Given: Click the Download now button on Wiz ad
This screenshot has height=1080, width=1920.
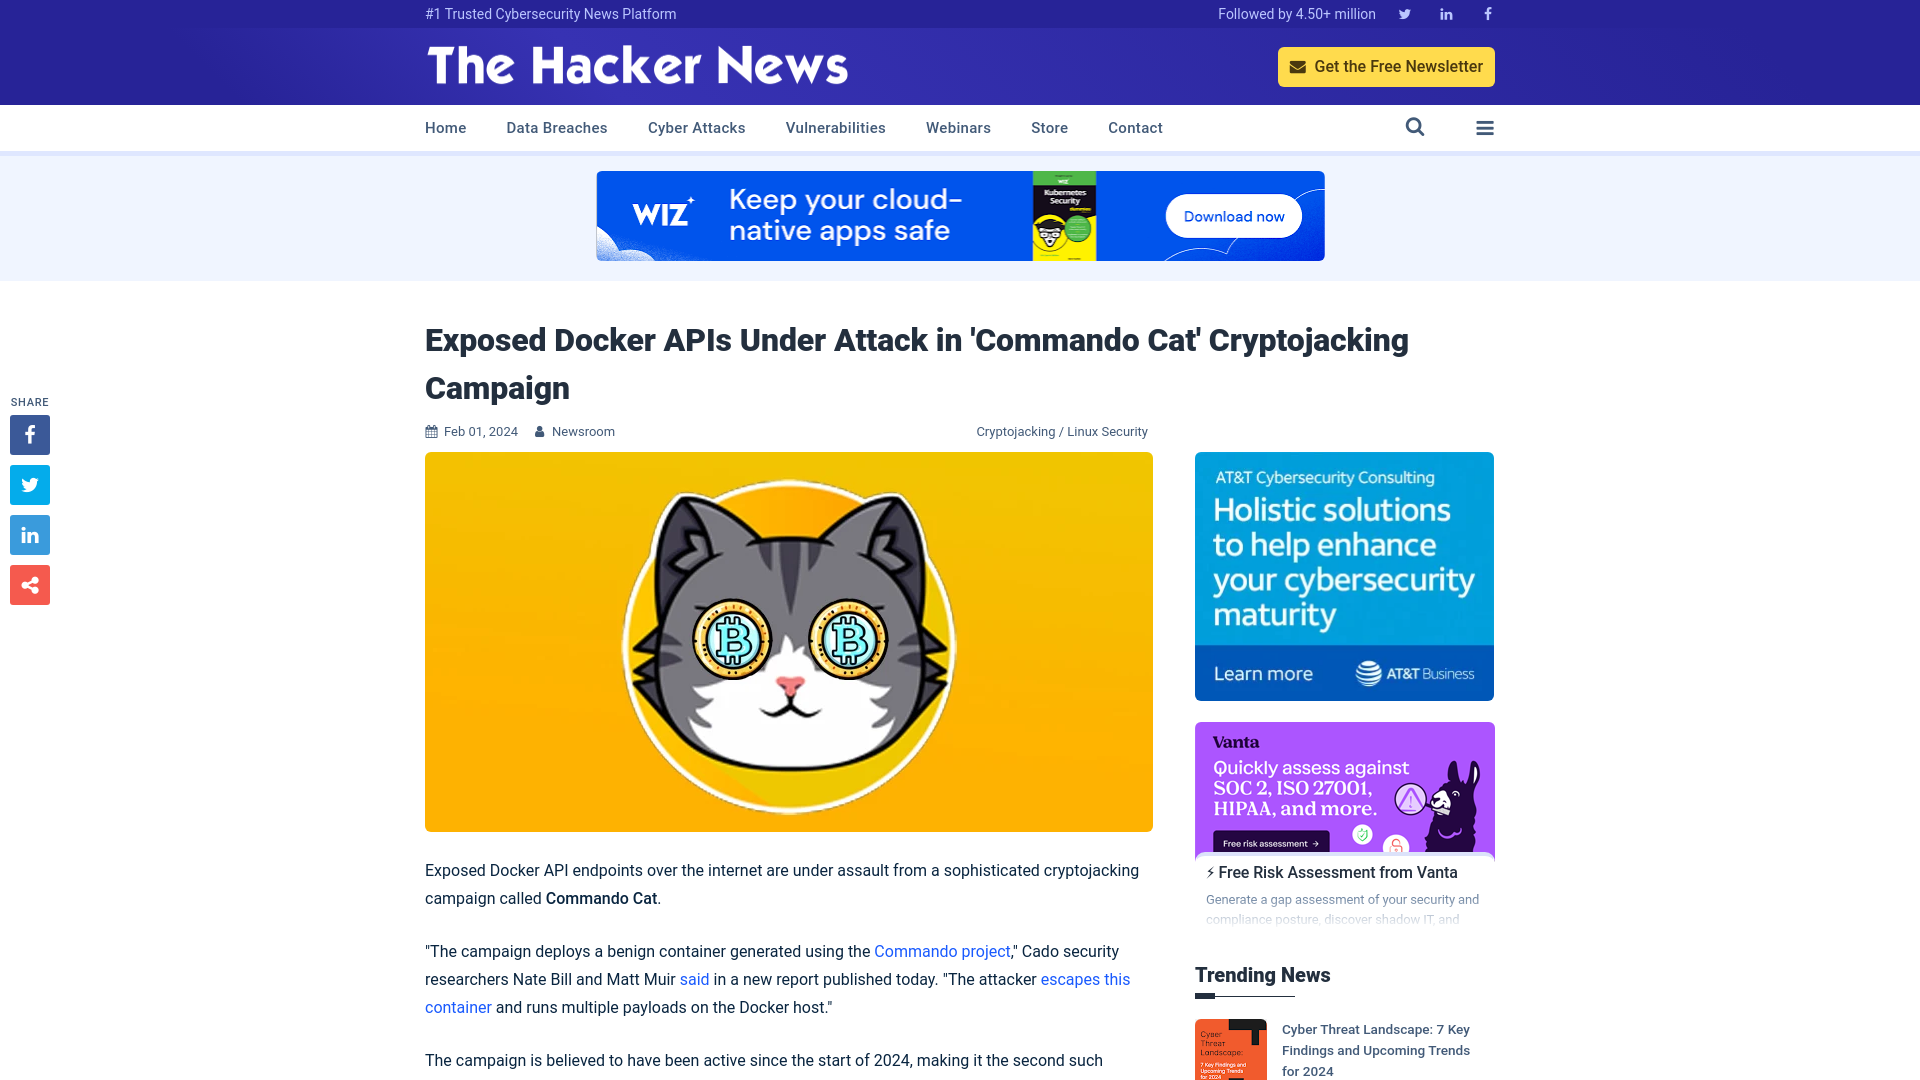Looking at the screenshot, I should tap(1234, 215).
